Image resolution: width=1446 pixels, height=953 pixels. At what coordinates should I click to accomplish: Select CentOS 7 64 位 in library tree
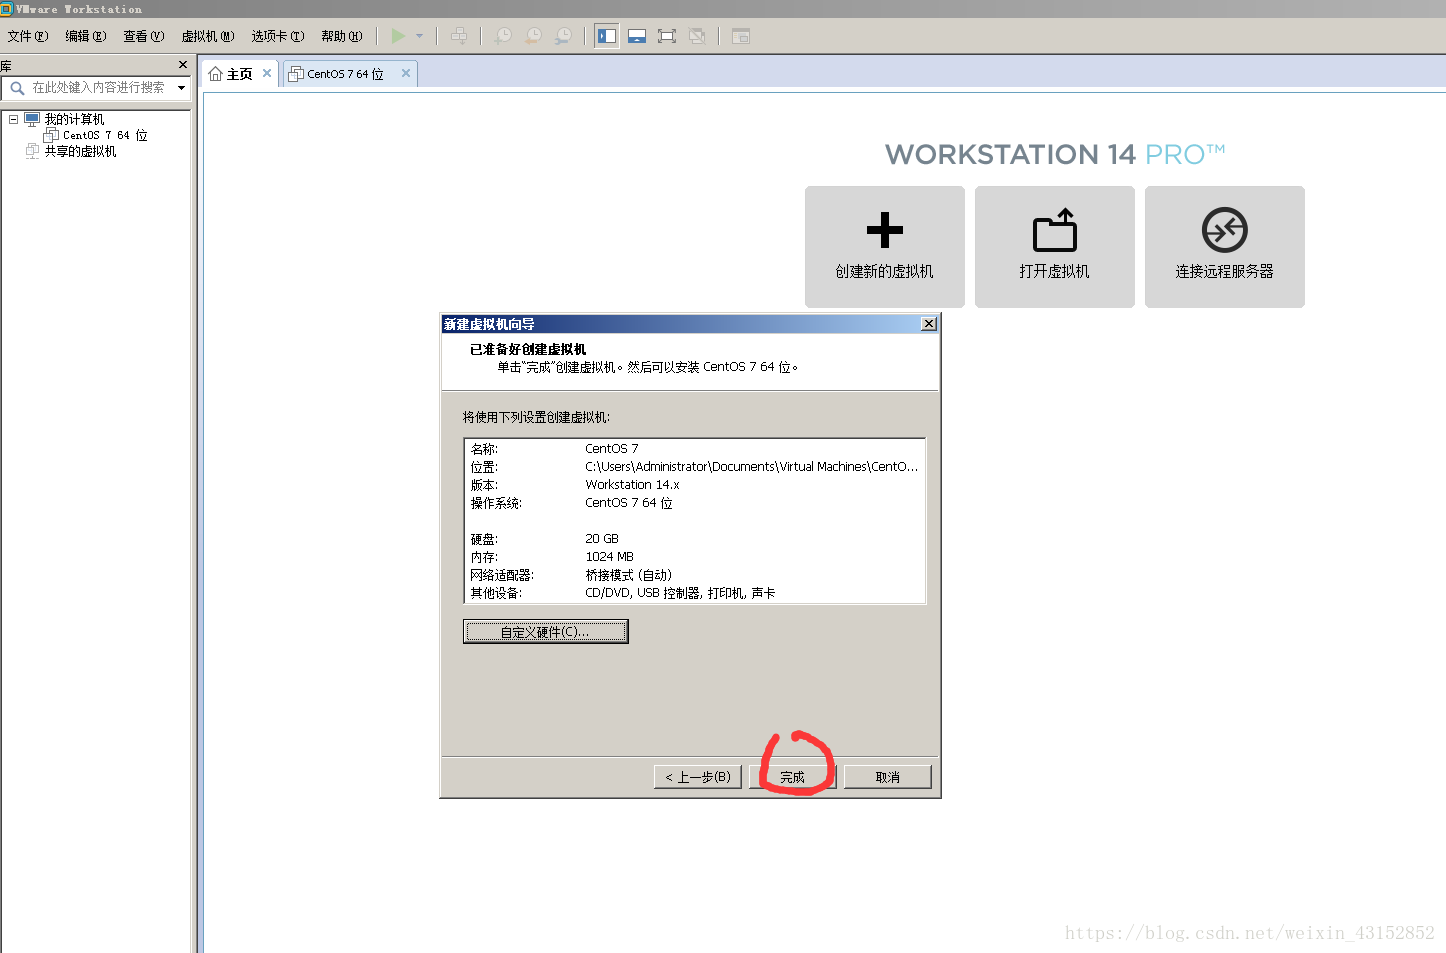(105, 135)
